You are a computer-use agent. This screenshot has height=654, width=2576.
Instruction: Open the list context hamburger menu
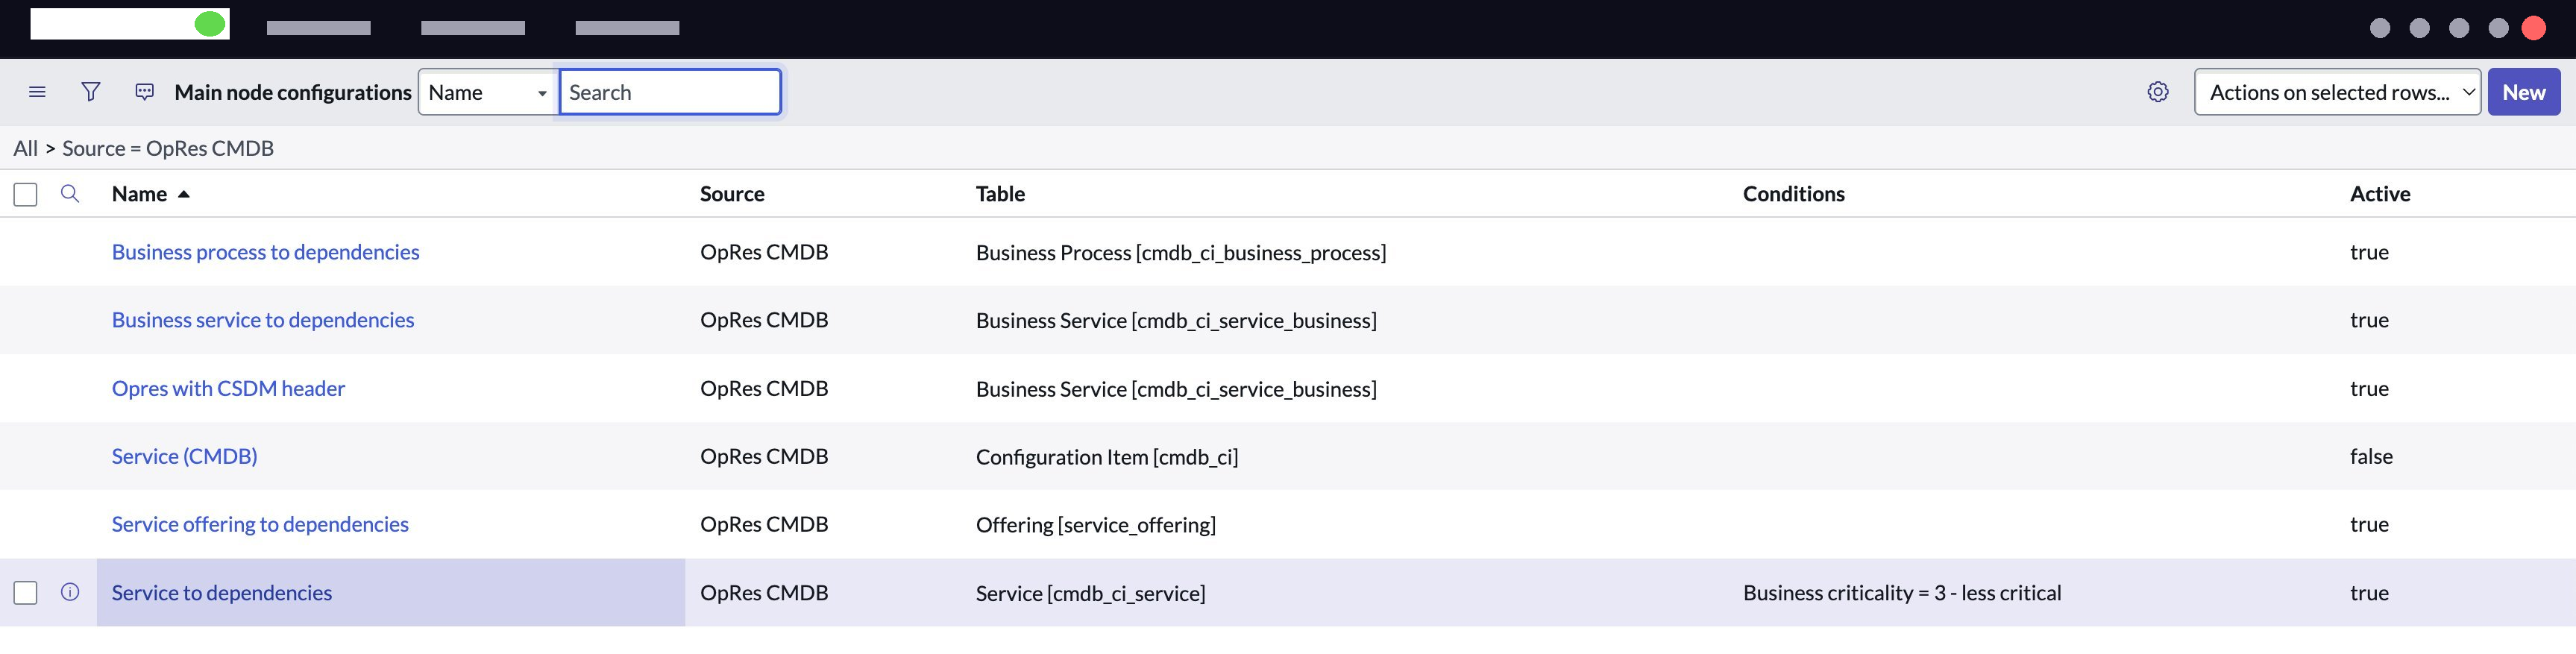pyautogui.click(x=37, y=92)
